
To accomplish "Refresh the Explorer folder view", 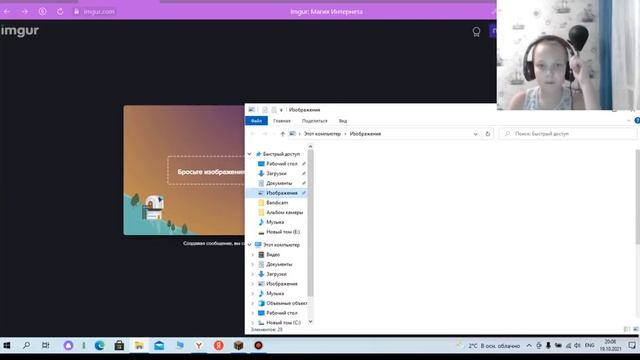I will click(487, 134).
